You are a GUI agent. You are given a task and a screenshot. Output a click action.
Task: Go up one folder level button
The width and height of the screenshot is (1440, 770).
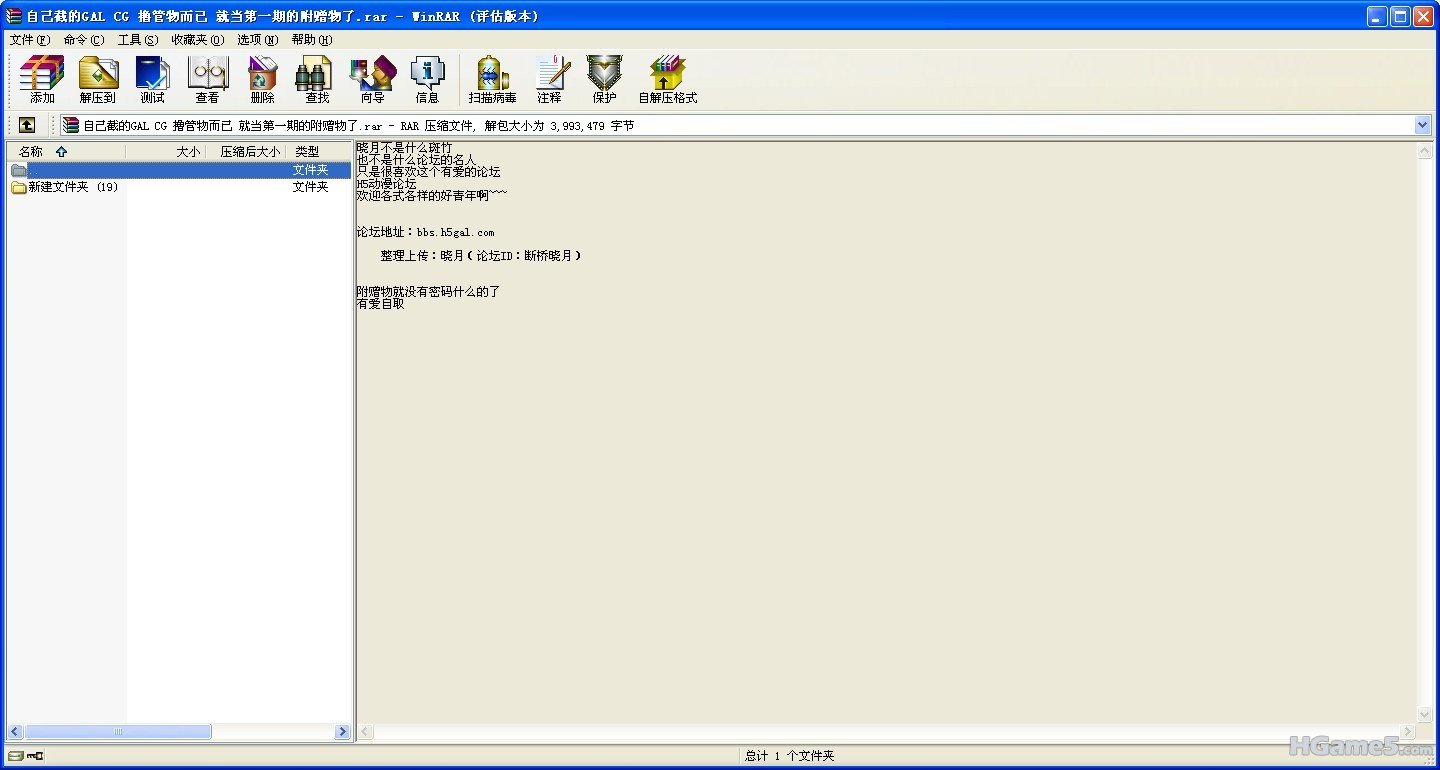(x=27, y=125)
